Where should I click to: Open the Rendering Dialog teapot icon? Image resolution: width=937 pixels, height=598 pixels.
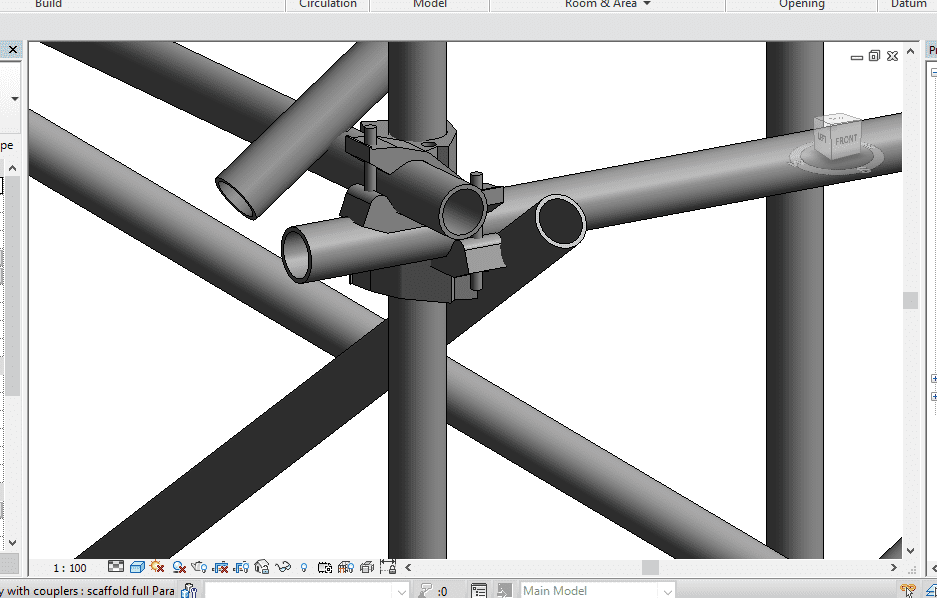coord(200,568)
